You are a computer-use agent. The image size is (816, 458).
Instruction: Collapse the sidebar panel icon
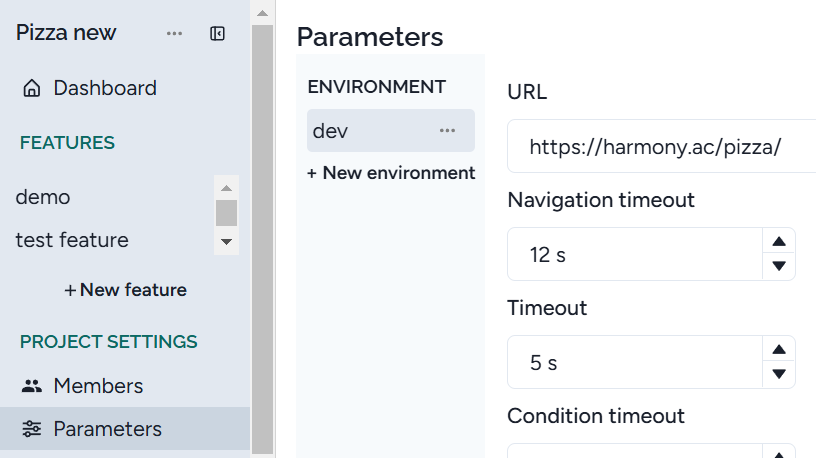pyautogui.click(x=217, y=33)
